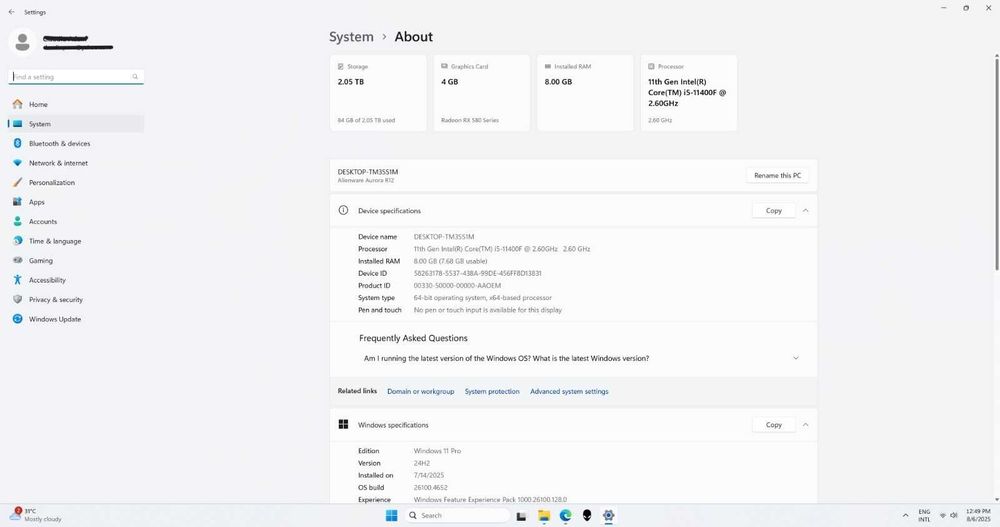This screenshot has height=527, width=1000.
Task: Open Task View from the taskbar
Action: (522, 516)
